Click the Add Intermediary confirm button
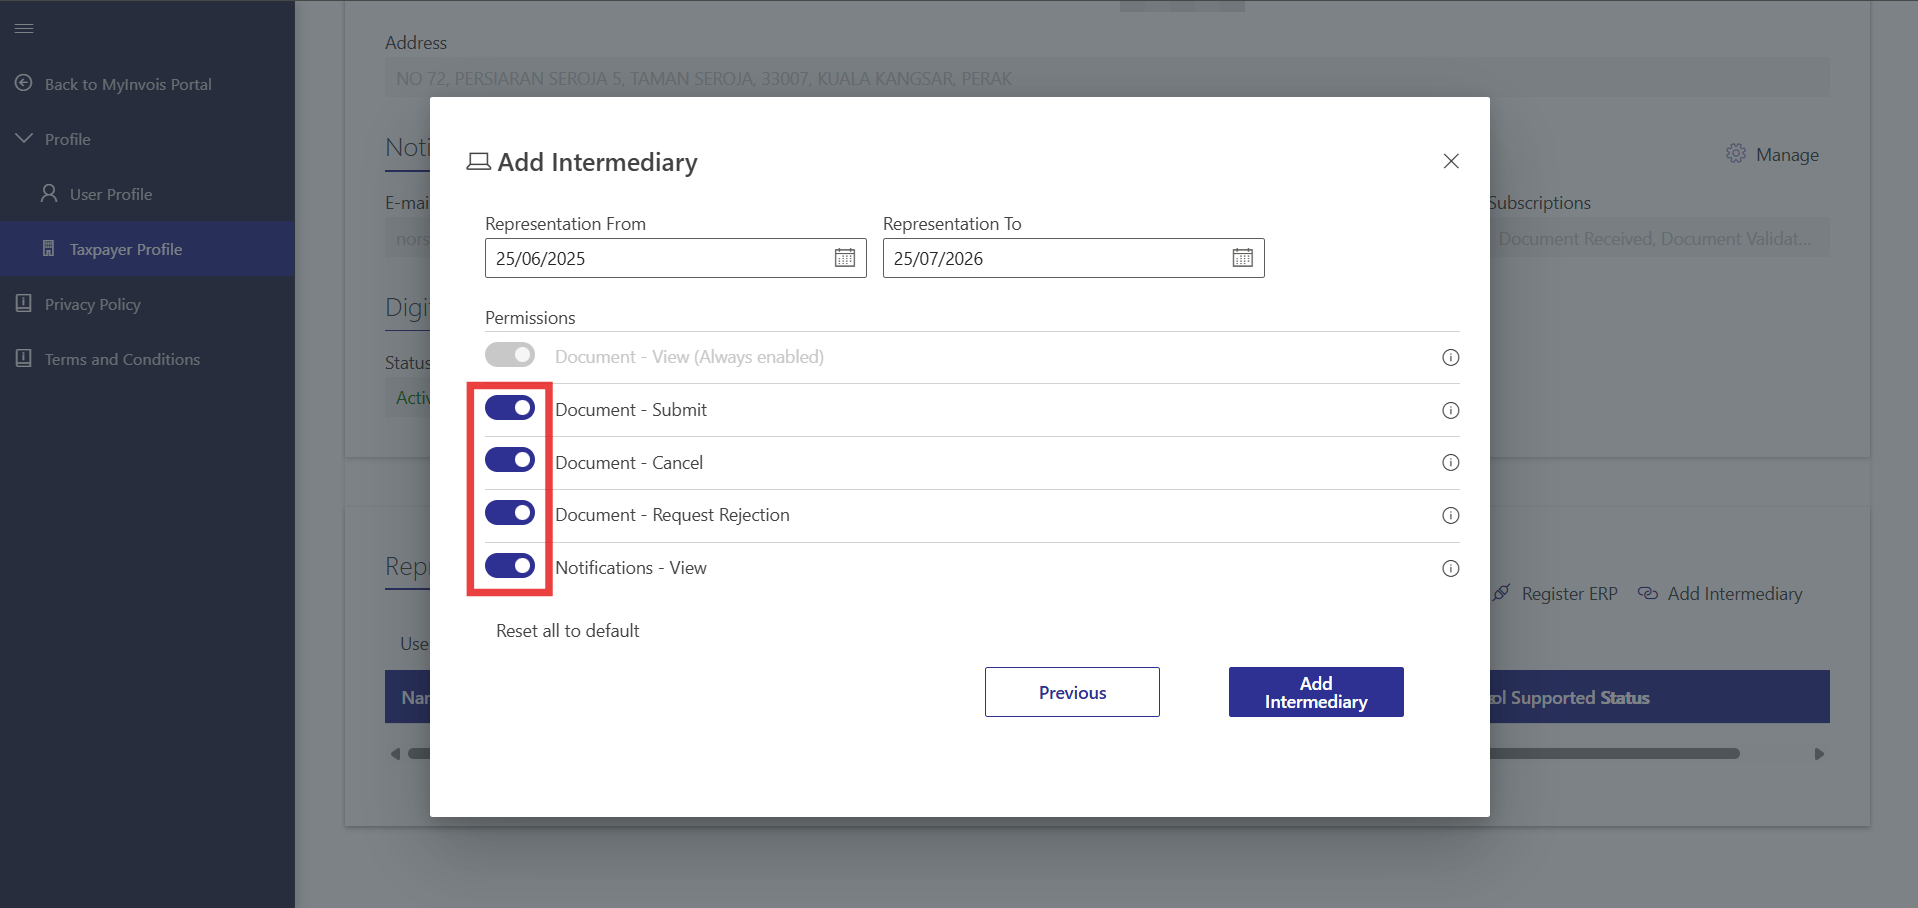1918x908 pixels. point(1315,692)
